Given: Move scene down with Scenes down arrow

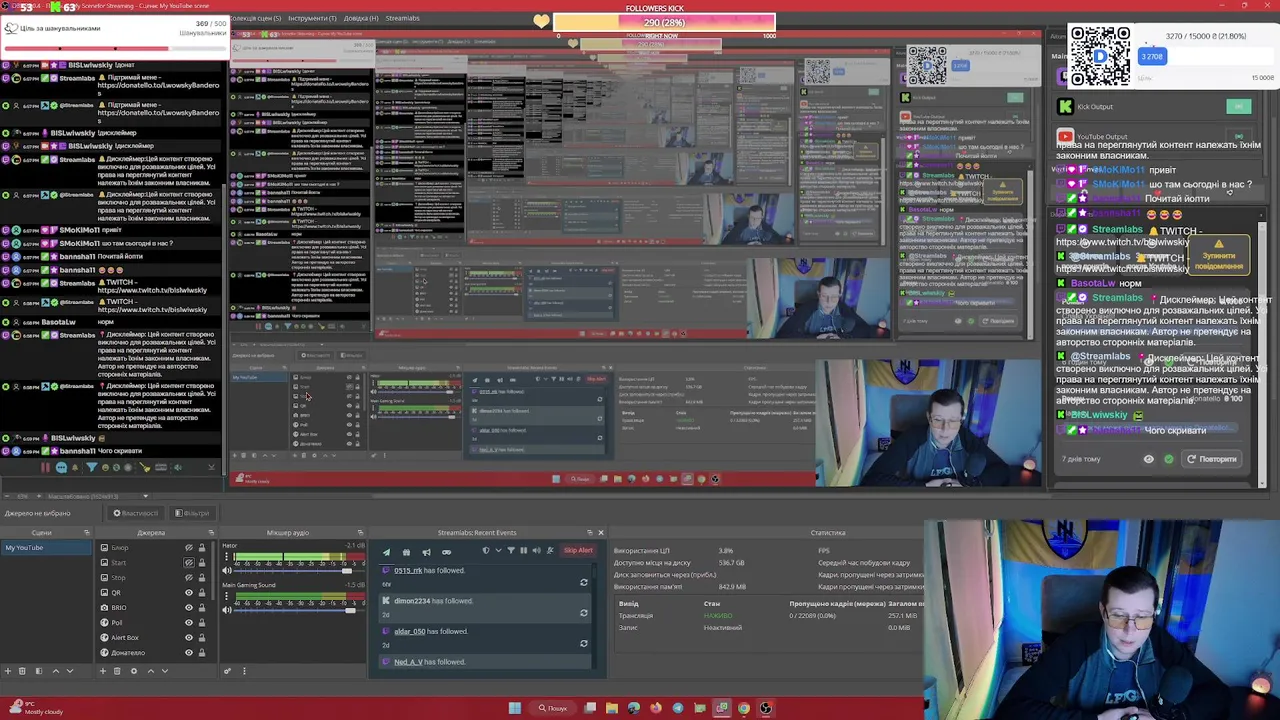Looking at the screenshot, I should pyautogui.click(x=70, y=671).
